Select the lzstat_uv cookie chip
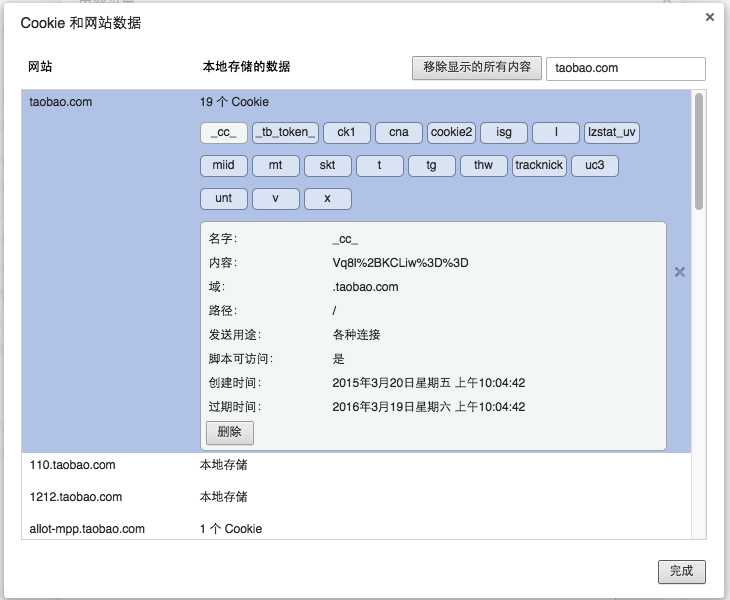 pos(612,133)
